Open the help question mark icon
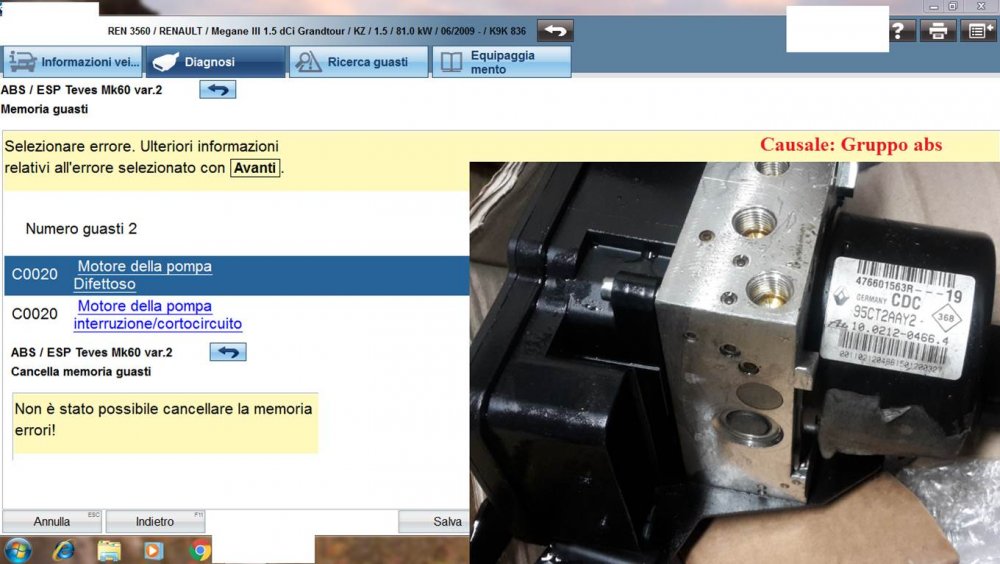This screenshot has width=1000, height=564. coord(899,31)
